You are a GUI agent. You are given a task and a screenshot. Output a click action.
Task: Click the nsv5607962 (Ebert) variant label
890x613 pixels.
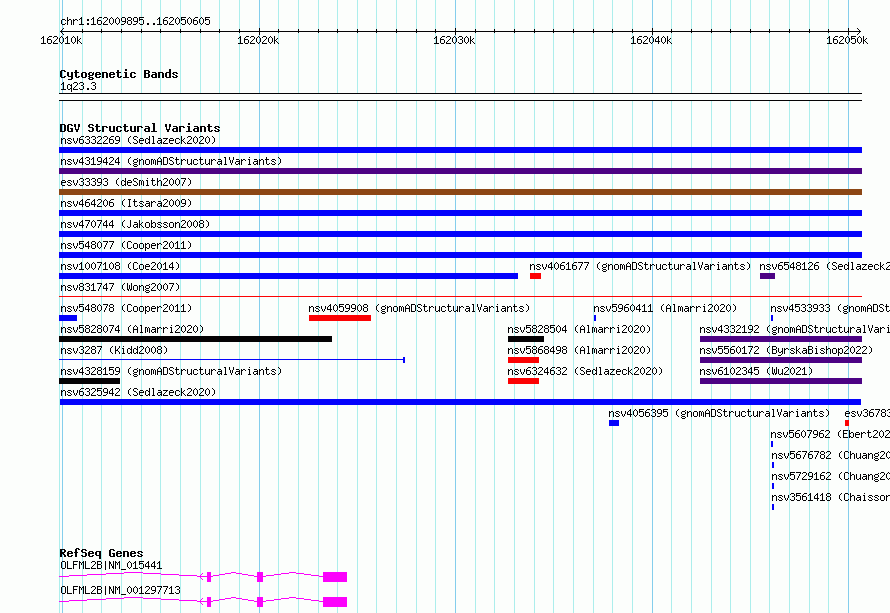click(x=830, y=434)
